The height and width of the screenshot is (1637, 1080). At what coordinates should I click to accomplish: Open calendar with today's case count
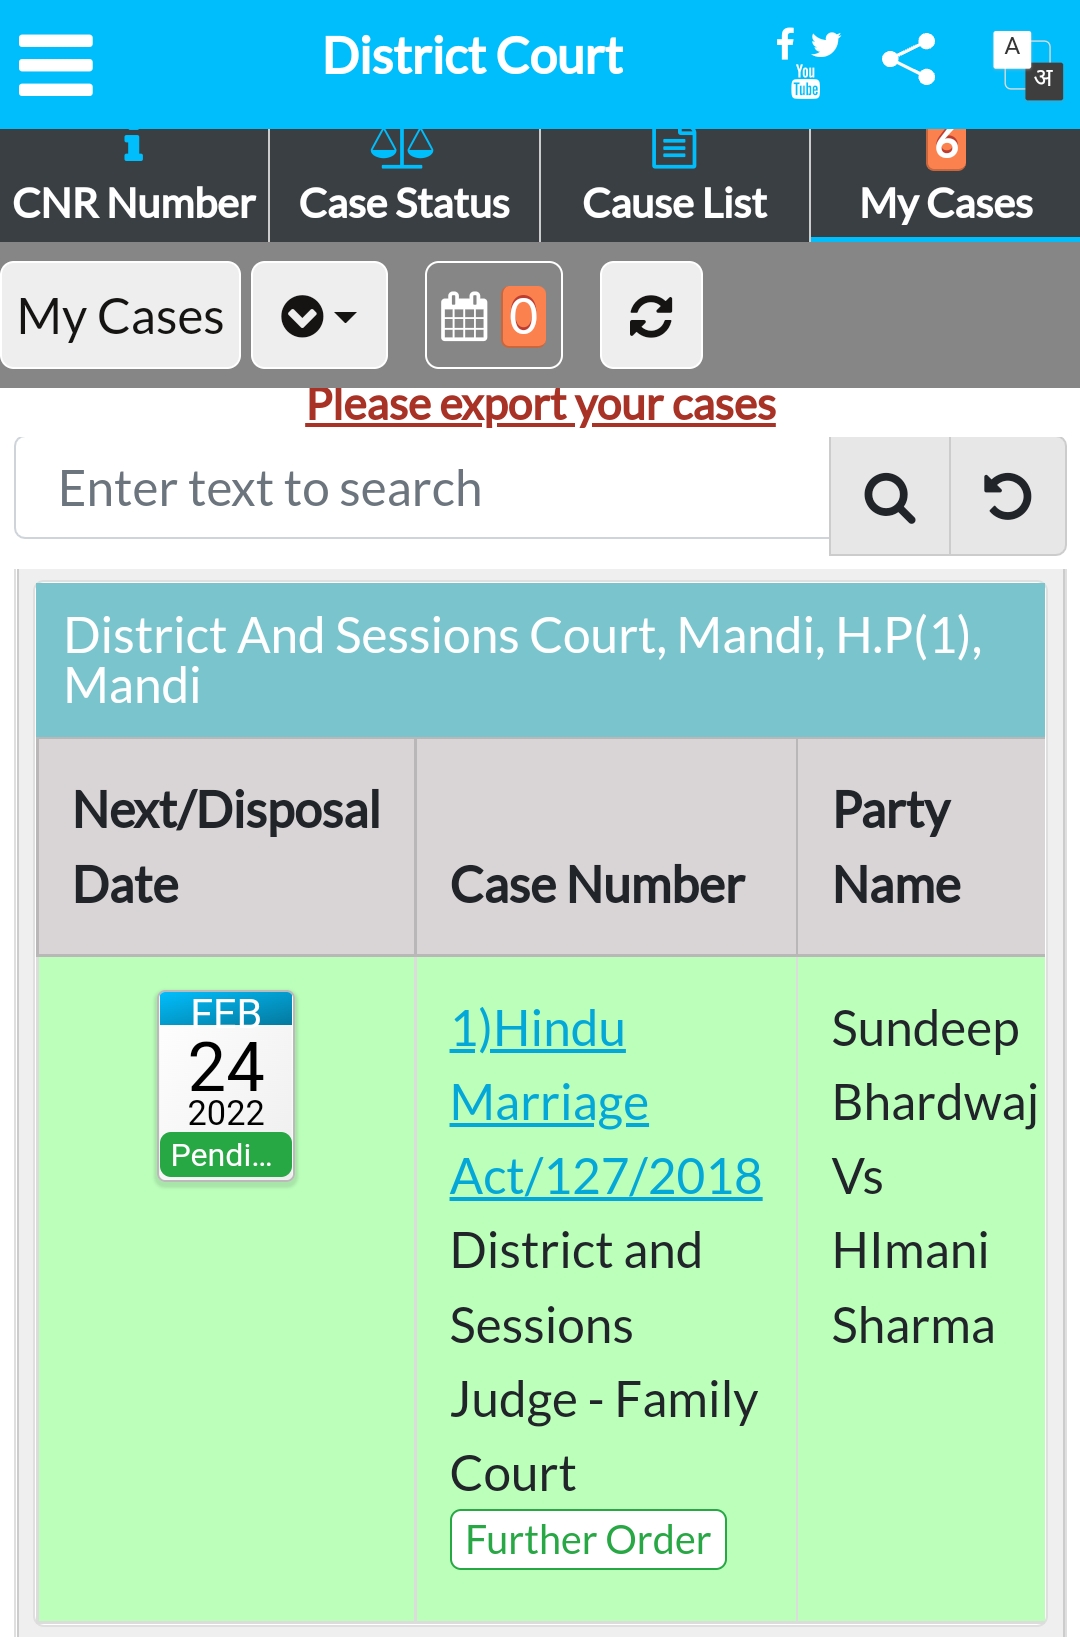click(494, 316)
